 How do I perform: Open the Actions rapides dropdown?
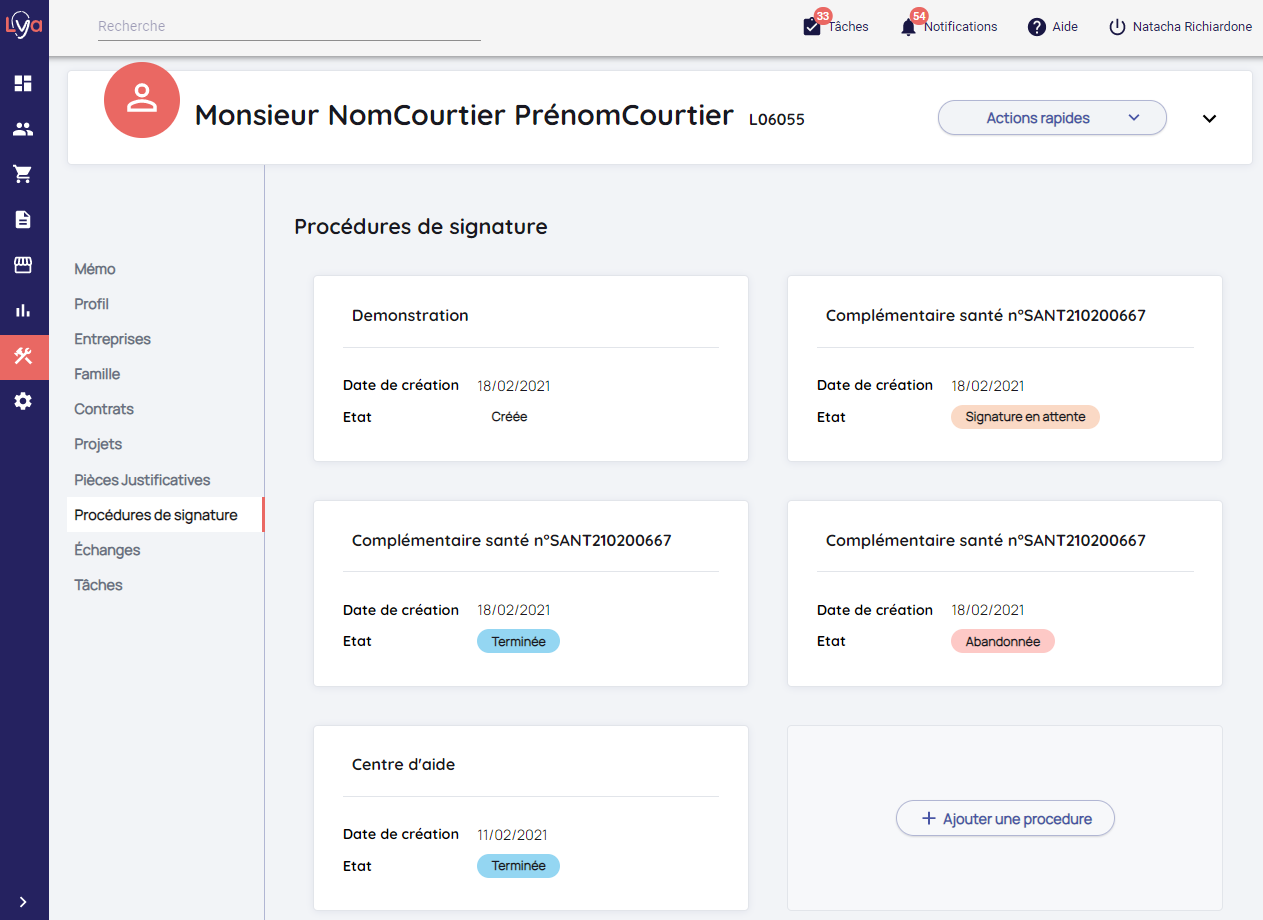point(1051,118)
